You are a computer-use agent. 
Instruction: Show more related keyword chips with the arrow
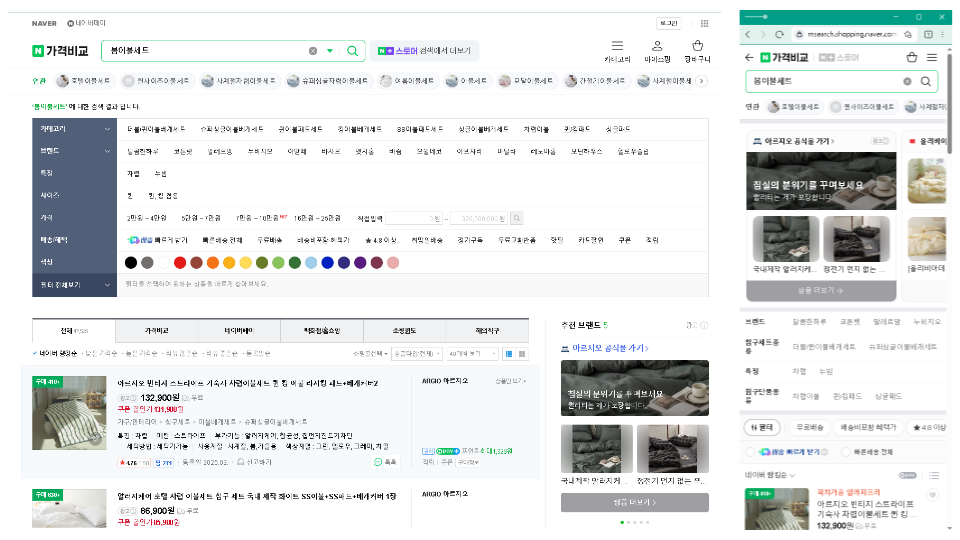coord(702,81)
